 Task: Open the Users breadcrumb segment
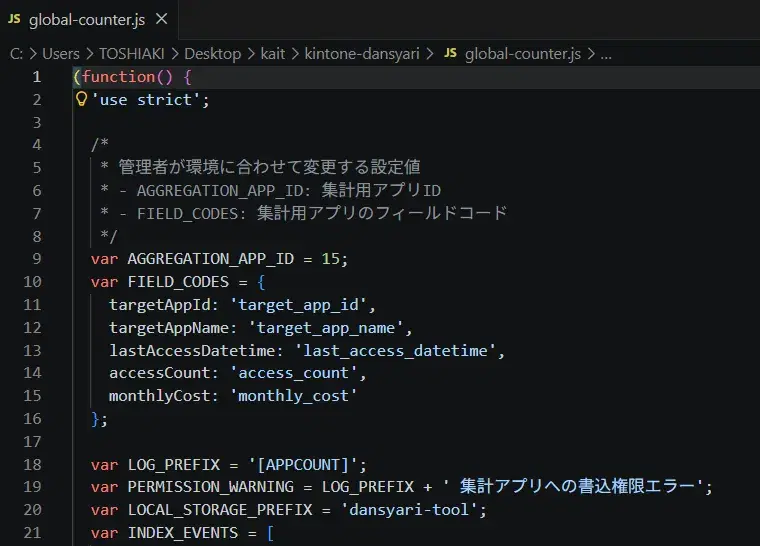click(x=61, y=53)
